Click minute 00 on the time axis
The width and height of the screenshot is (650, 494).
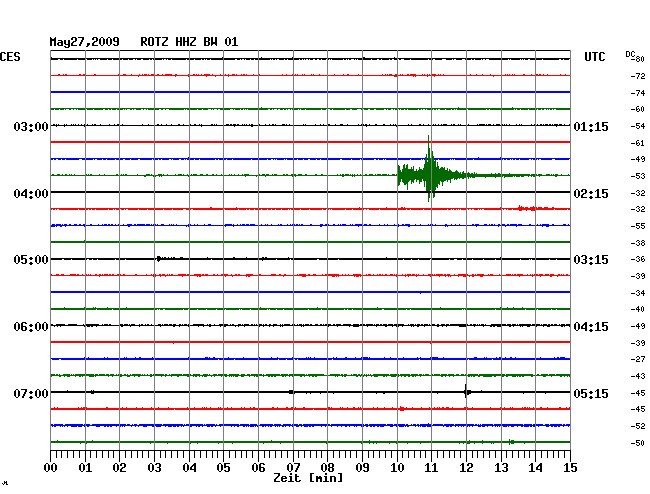click(51, 468)
